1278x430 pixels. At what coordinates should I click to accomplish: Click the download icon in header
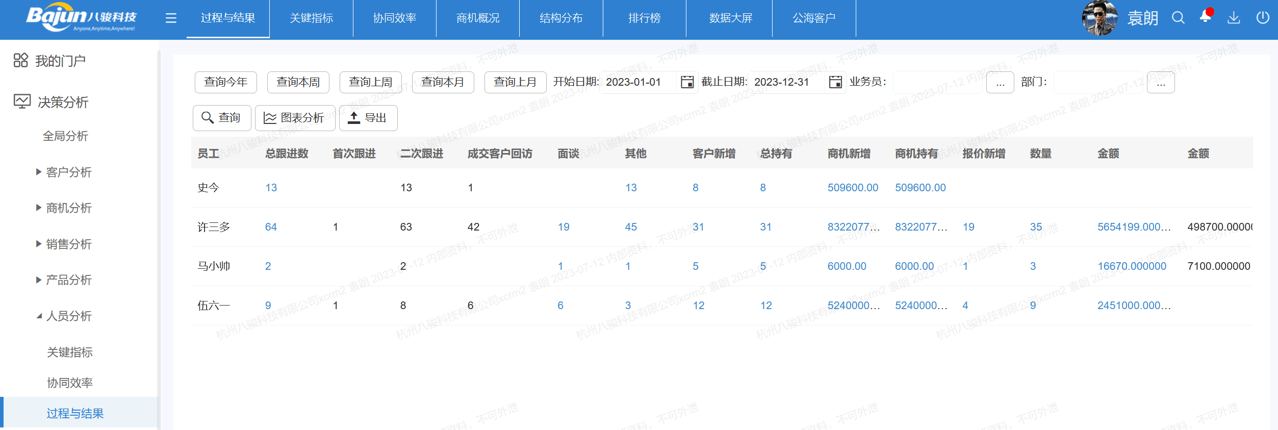tap(1233, 18)
